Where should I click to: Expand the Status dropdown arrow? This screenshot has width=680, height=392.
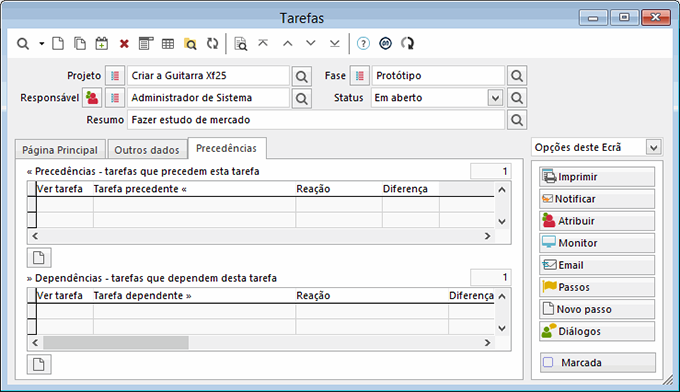[x=495, y=98]
